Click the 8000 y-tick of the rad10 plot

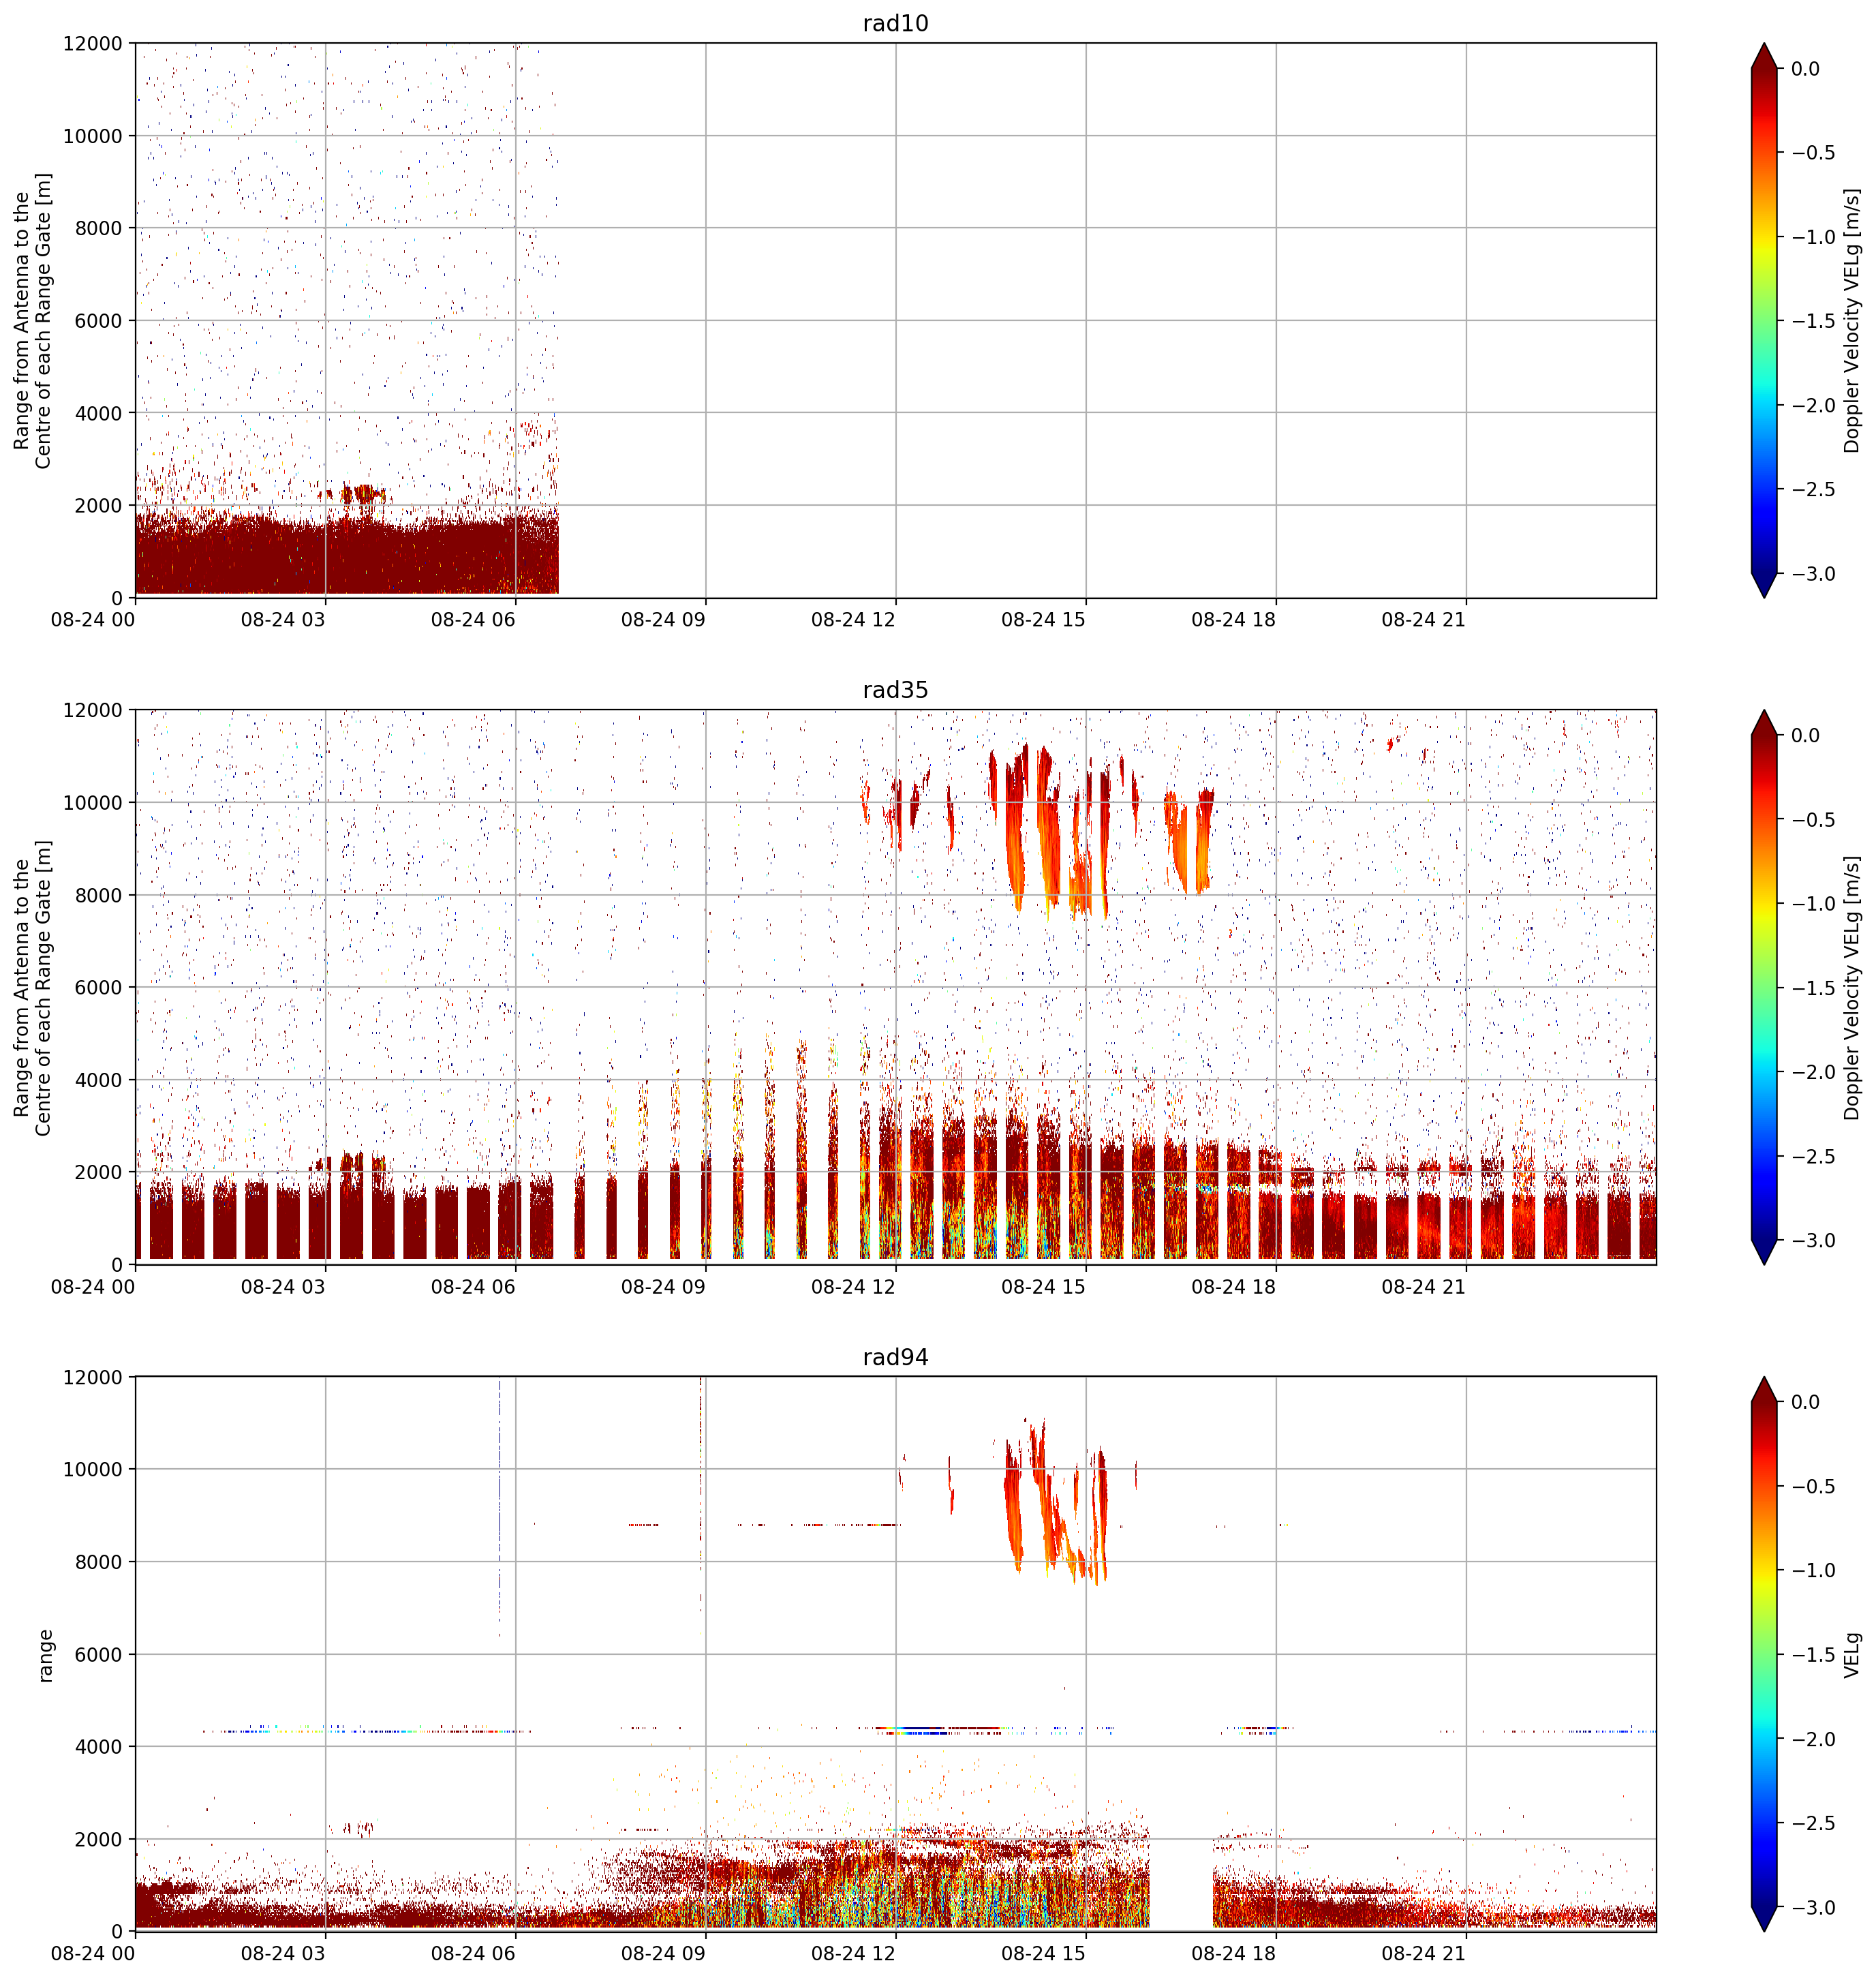pos(98,228)
